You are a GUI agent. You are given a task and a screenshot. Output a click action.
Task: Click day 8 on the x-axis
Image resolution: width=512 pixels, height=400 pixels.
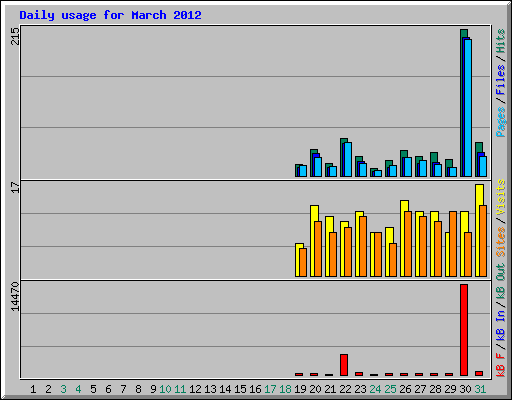pyautogui.click(x=138, y=389)
